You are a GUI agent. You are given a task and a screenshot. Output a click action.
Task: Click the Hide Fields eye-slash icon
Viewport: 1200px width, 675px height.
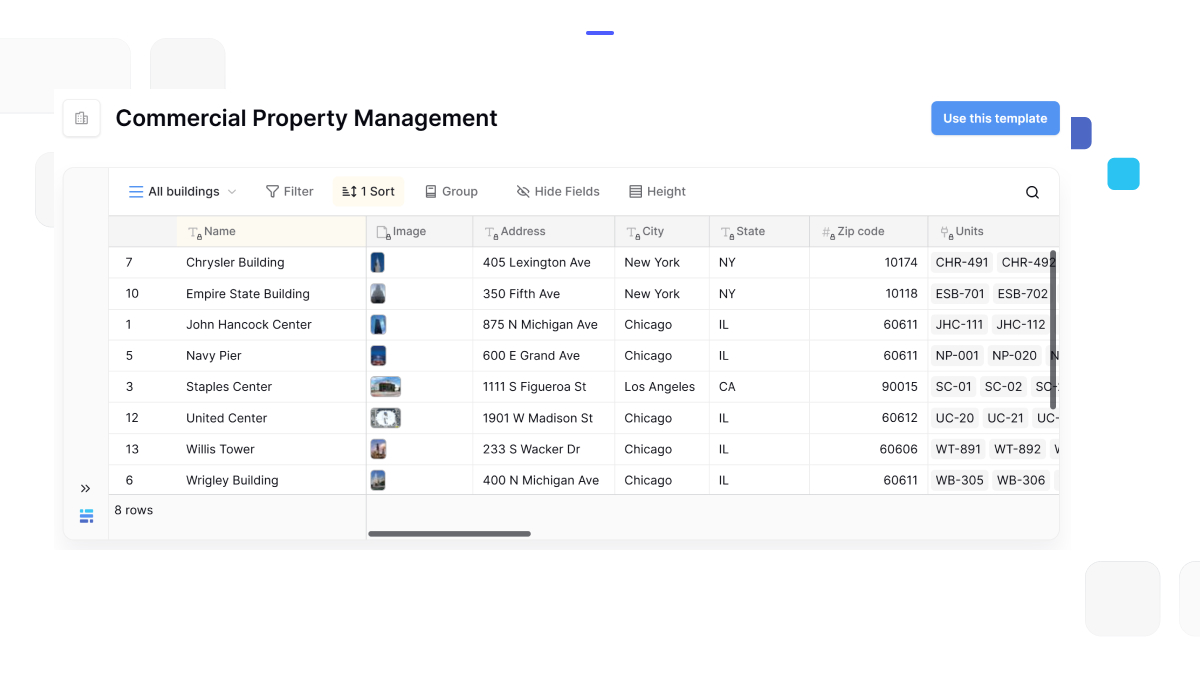tap(522, 191)
